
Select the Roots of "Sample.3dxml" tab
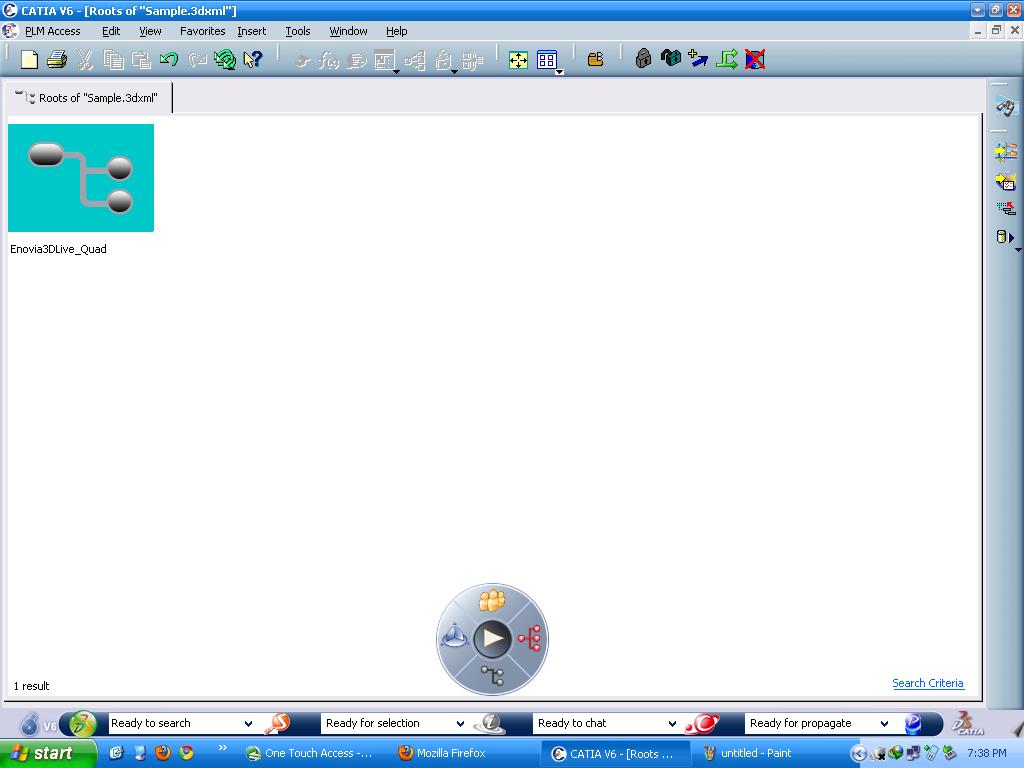[89, 98]
